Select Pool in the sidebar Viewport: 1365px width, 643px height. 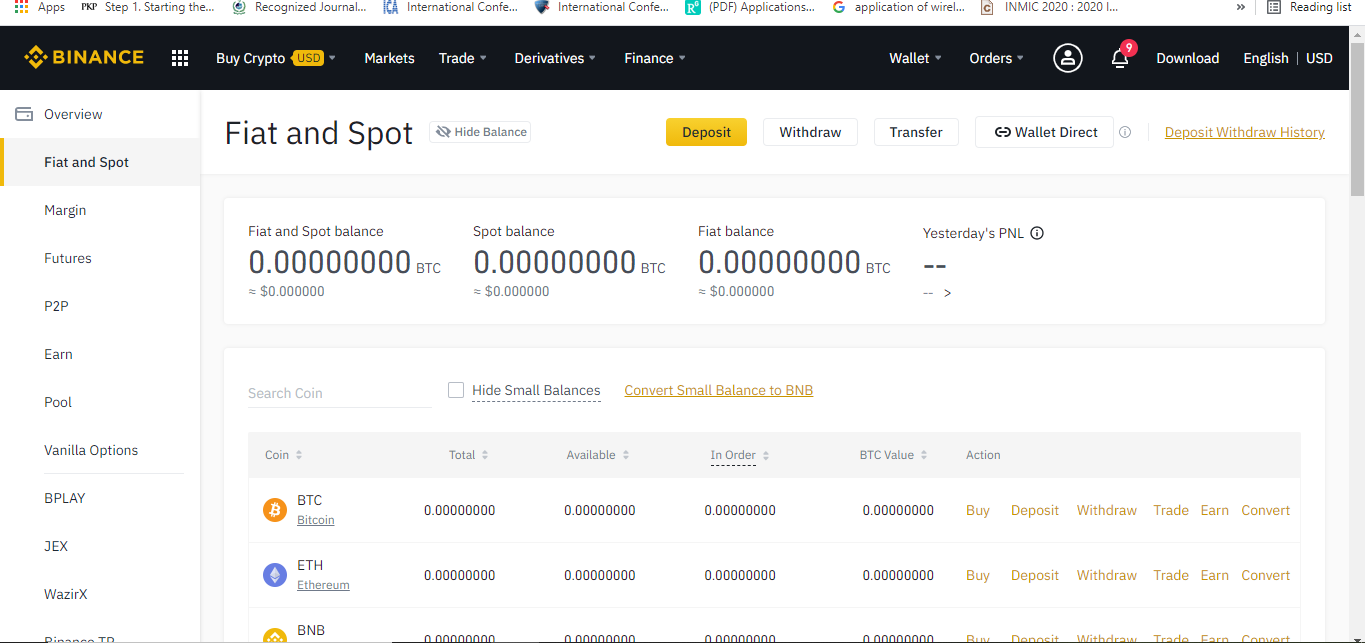click(x=100, y=402)
